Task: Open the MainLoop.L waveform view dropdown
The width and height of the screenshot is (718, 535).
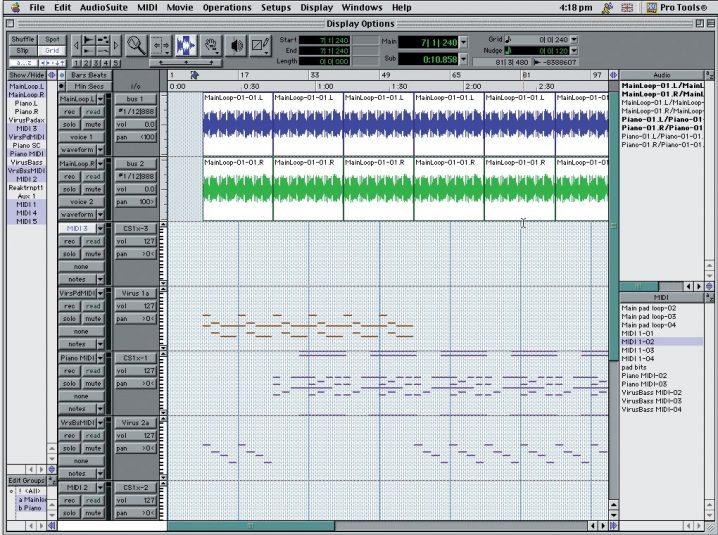Action: [81, 149]
